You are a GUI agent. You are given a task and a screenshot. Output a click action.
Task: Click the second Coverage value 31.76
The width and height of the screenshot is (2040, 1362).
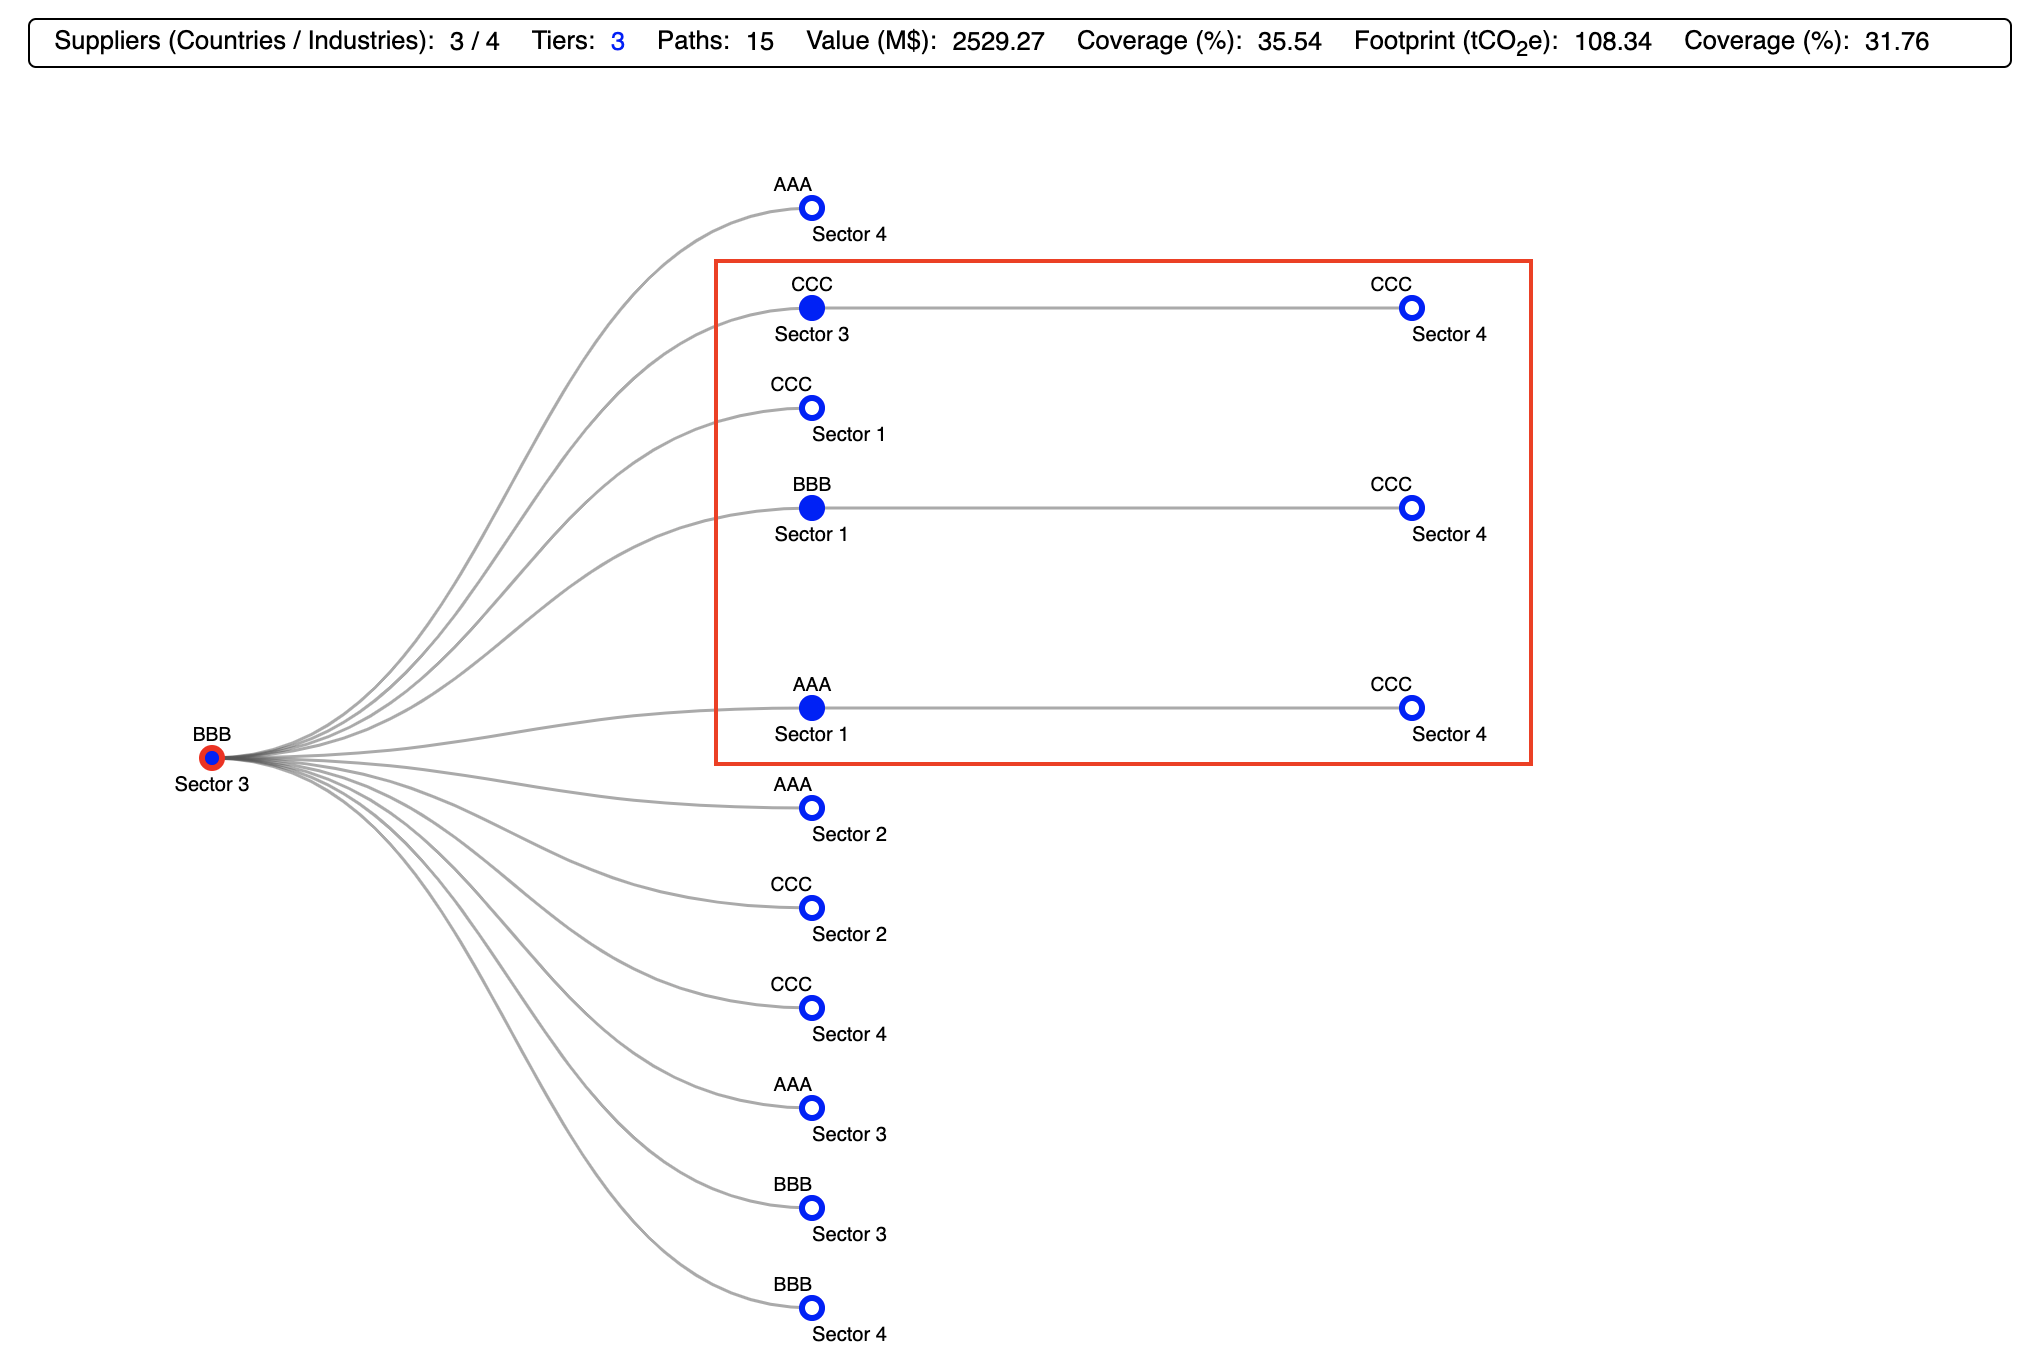1897,42
